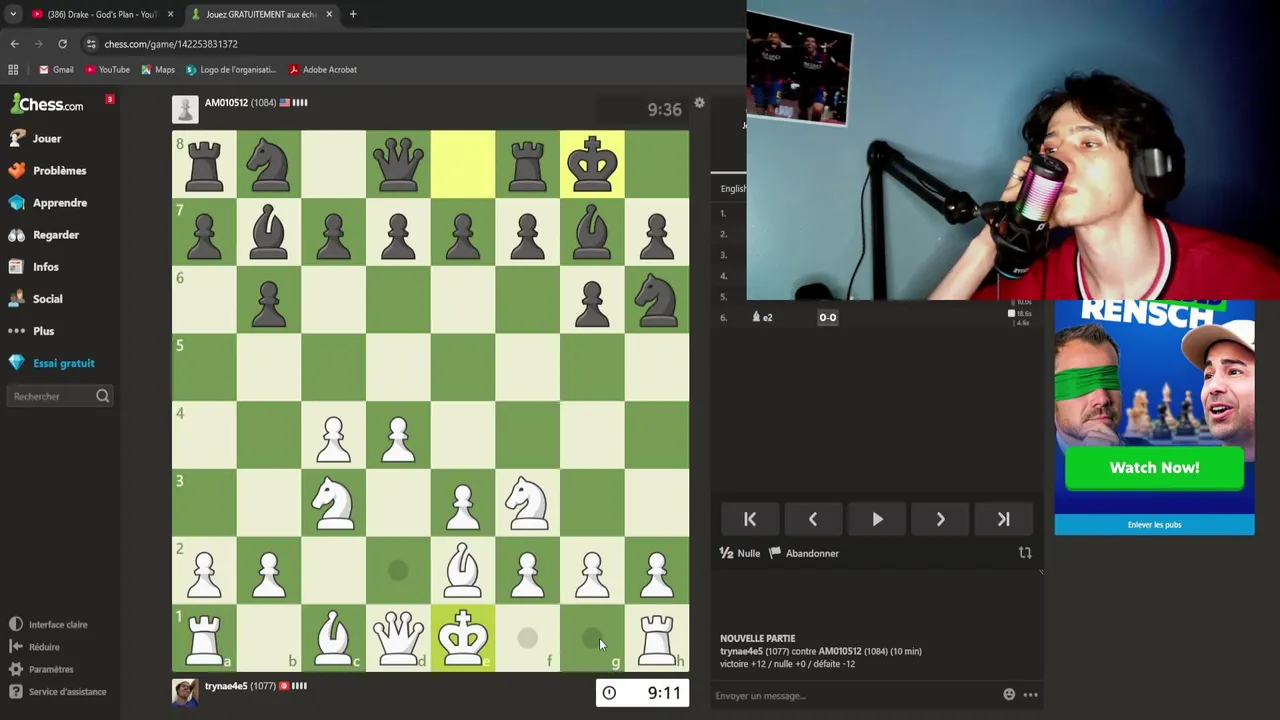Click the 0-0 move in move list
The height and width of the screenshot is (720, 1280).
828,317
